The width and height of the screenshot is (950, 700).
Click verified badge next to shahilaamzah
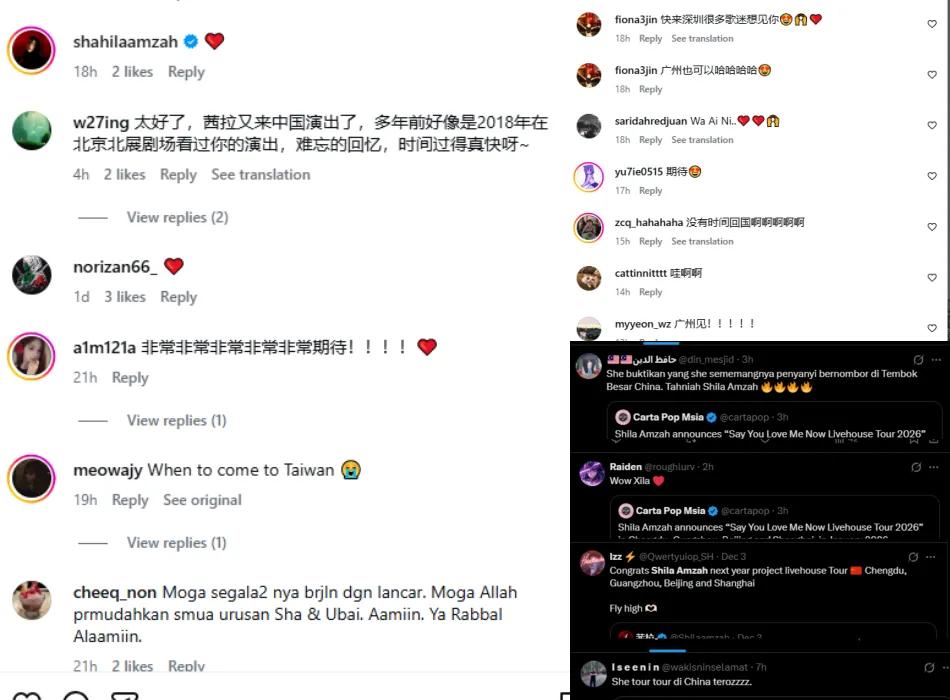[x=191, y=41]
